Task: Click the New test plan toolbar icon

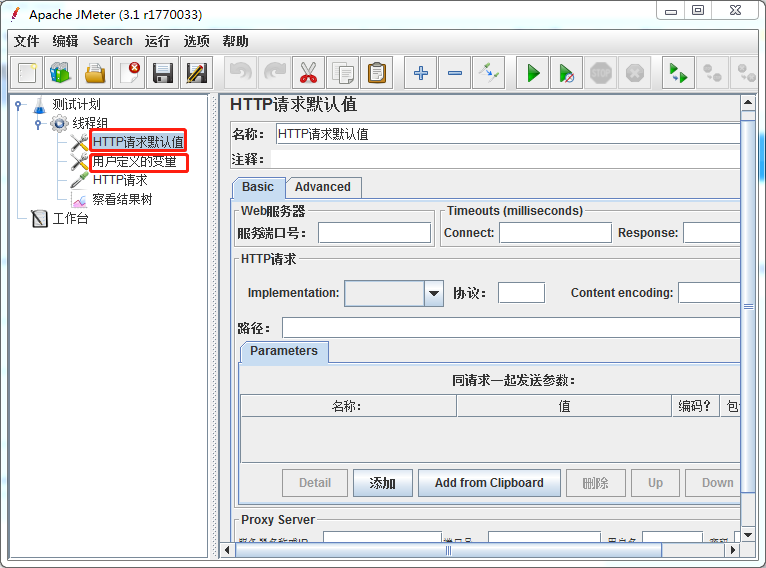Action: pyautogui.click(x=27, y=73)
